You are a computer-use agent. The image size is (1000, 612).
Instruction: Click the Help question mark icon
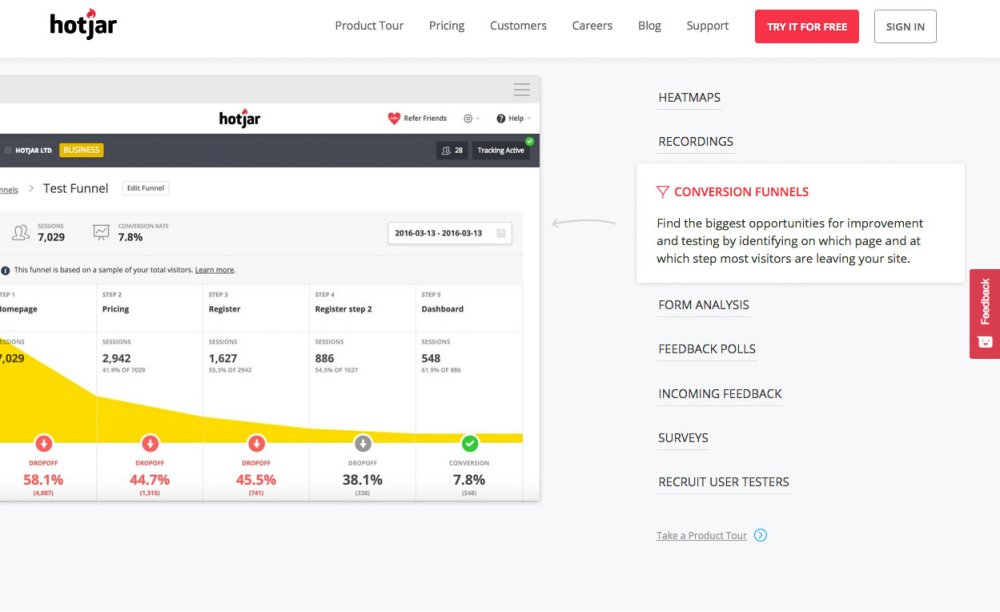coord(501,119)
